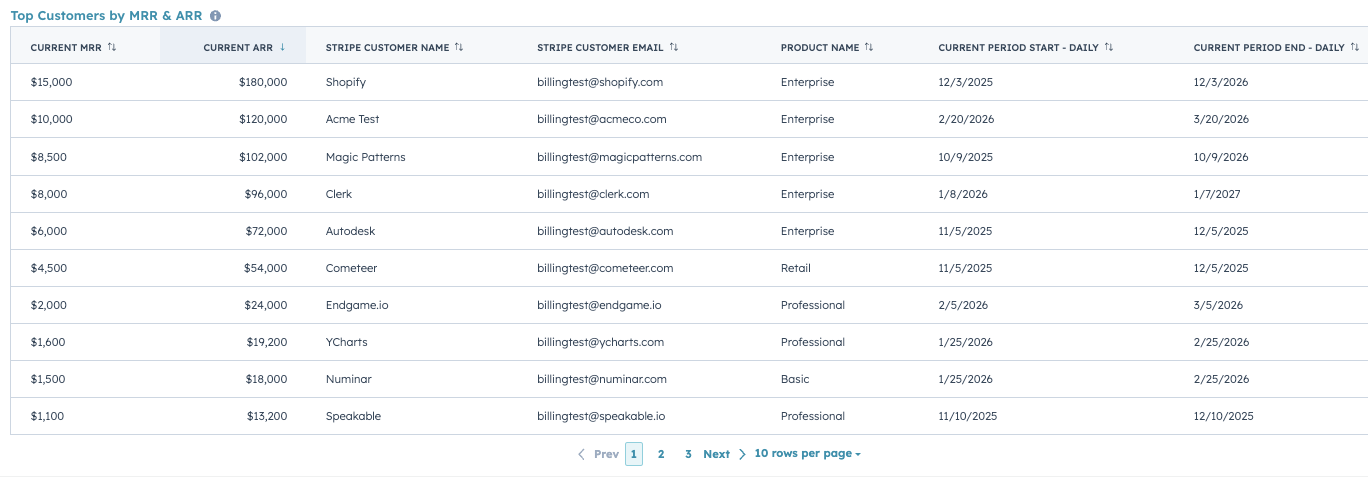Click the Speakable customer name cell
This screenshot has width=1368, height=477.
click(x=353, y=416)
